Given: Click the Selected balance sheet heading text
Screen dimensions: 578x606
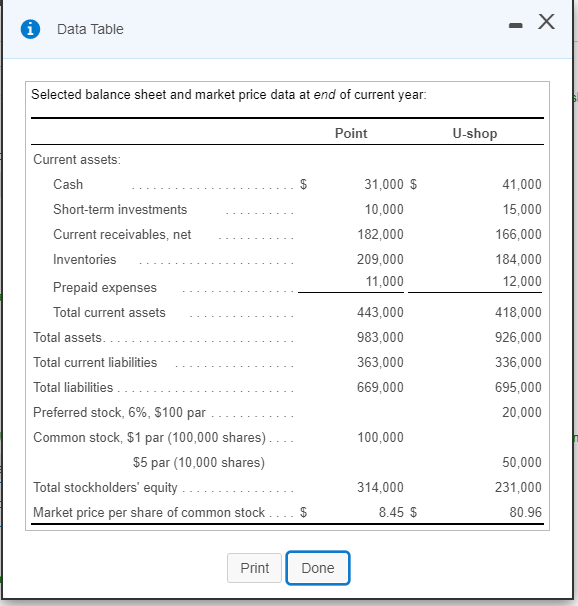Looking at the screenshot, I should click(x=229, y=95).
